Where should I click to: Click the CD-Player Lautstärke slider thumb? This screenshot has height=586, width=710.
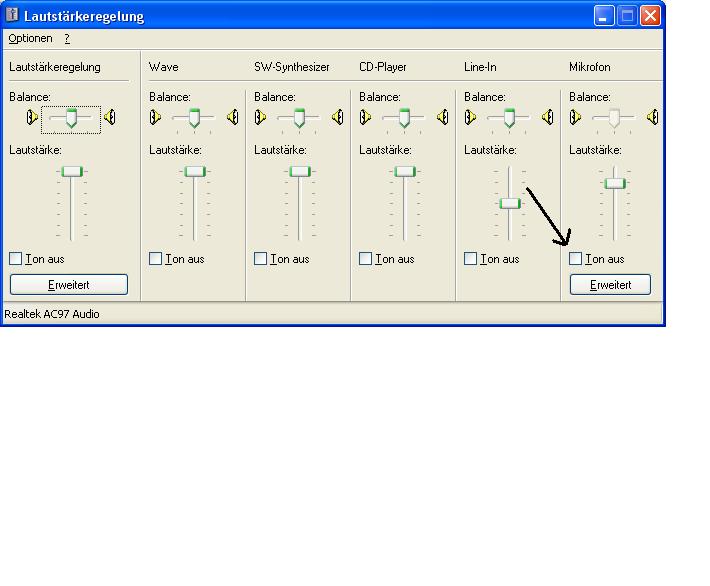(x=405, y=172)
